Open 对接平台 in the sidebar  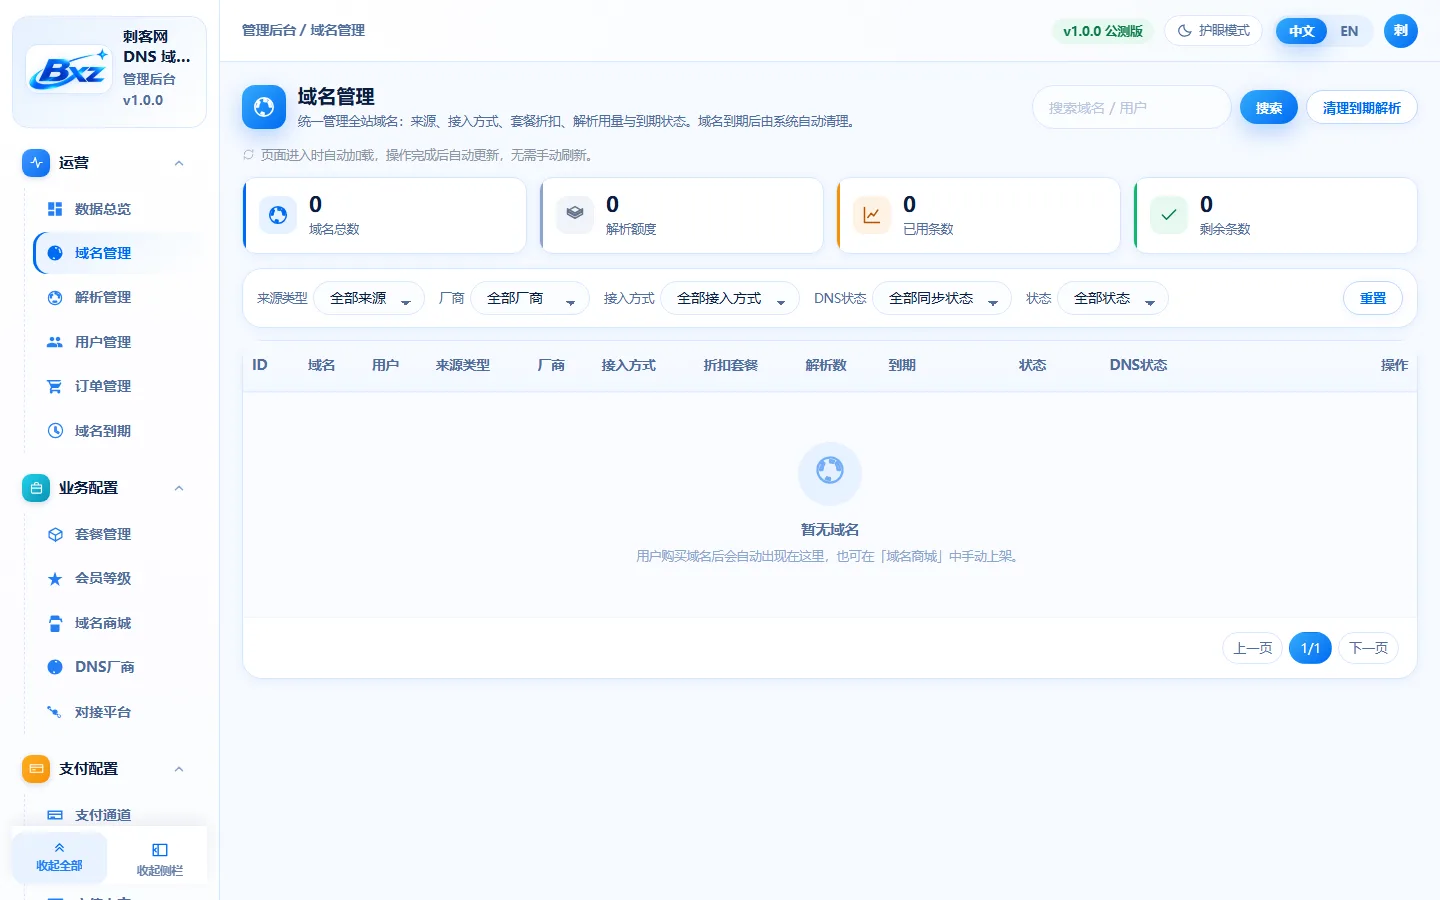click(x=118, y=712)
